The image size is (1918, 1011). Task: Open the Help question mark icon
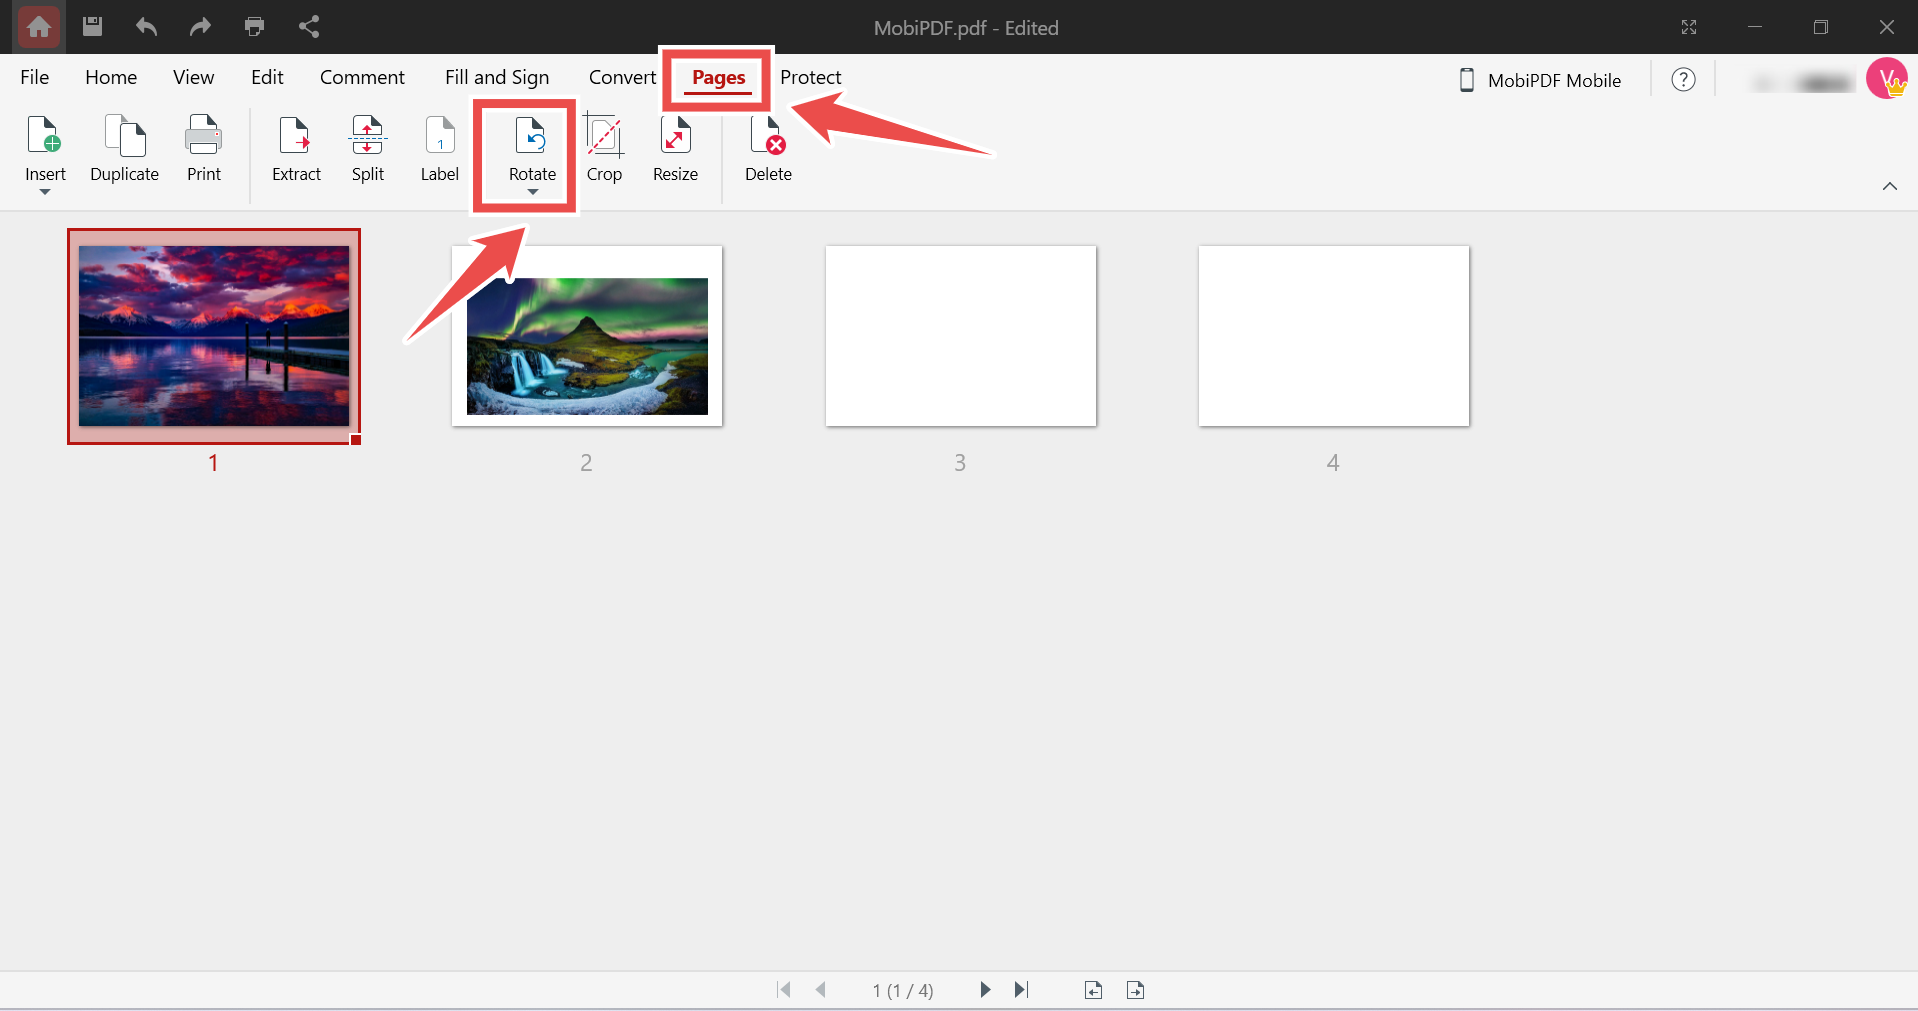click(1683, 80)
